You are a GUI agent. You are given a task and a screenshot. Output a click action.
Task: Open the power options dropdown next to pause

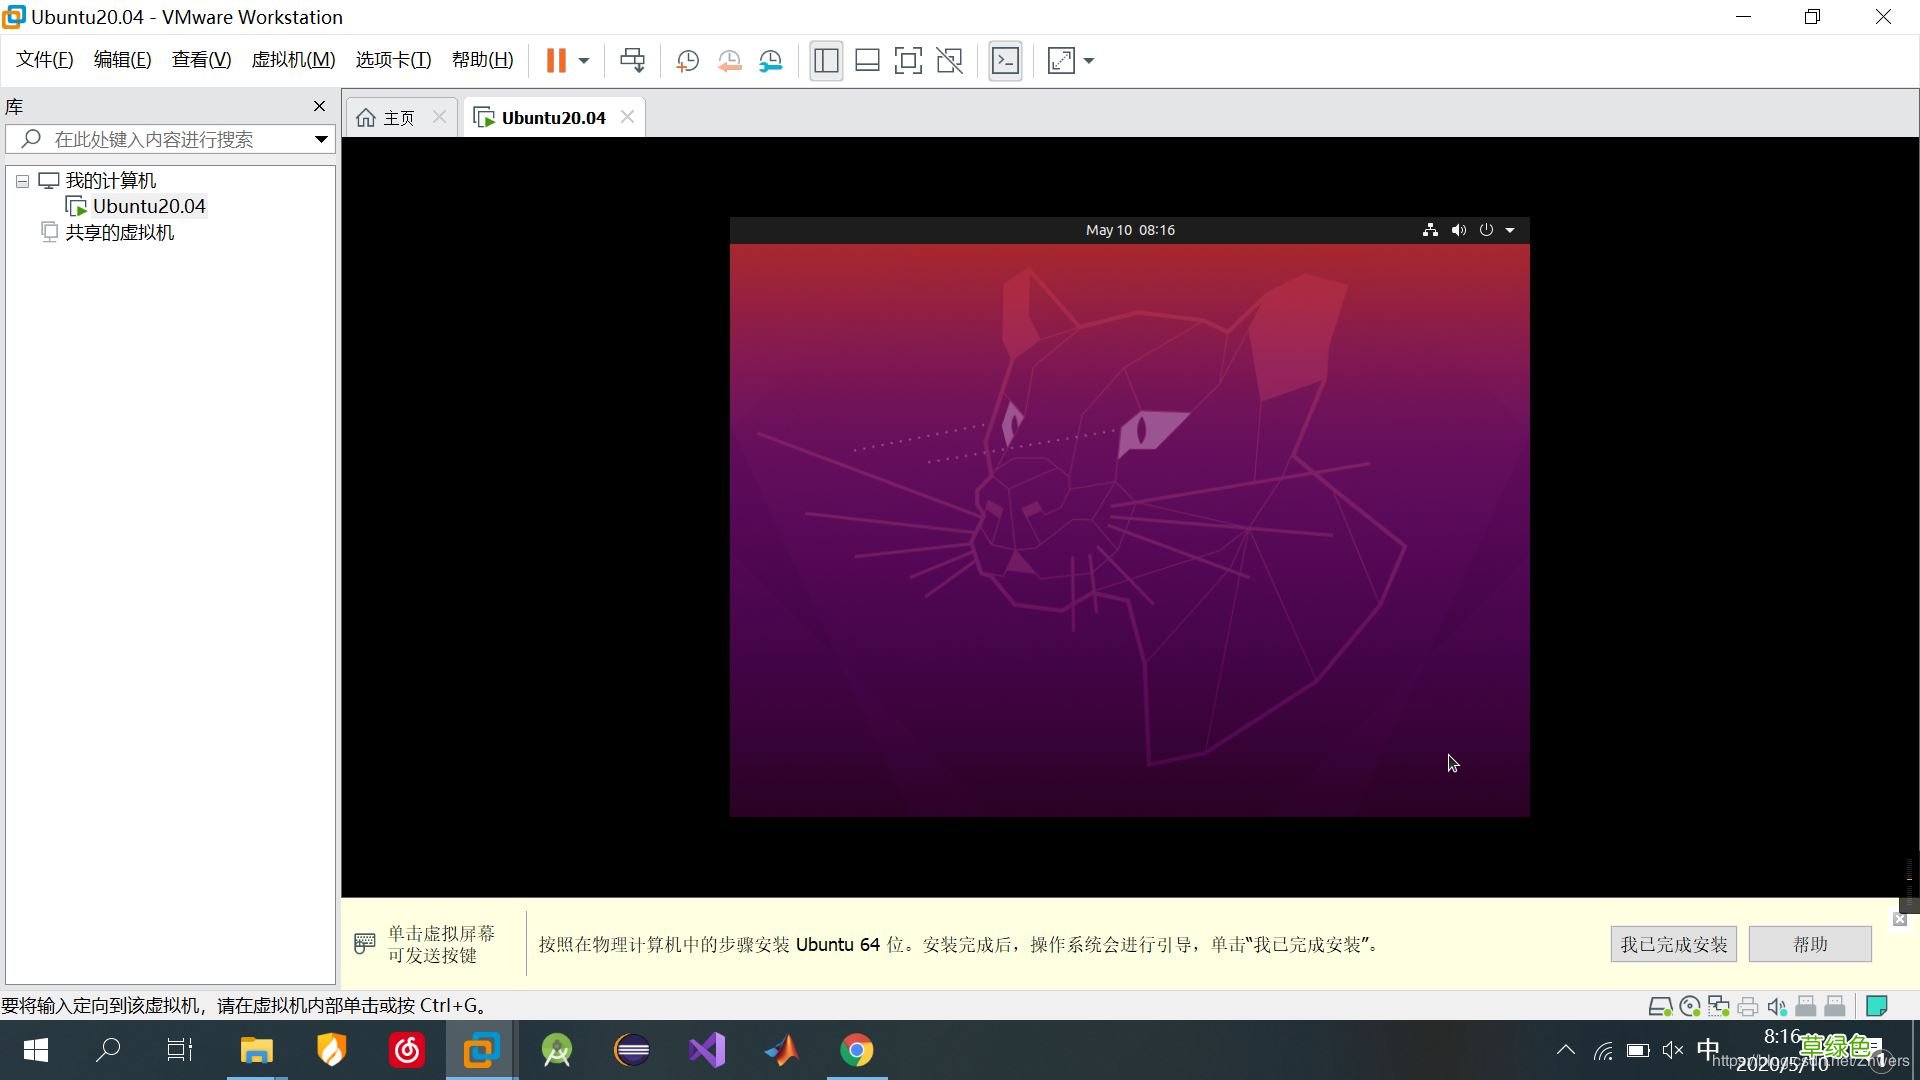(584, 61)
